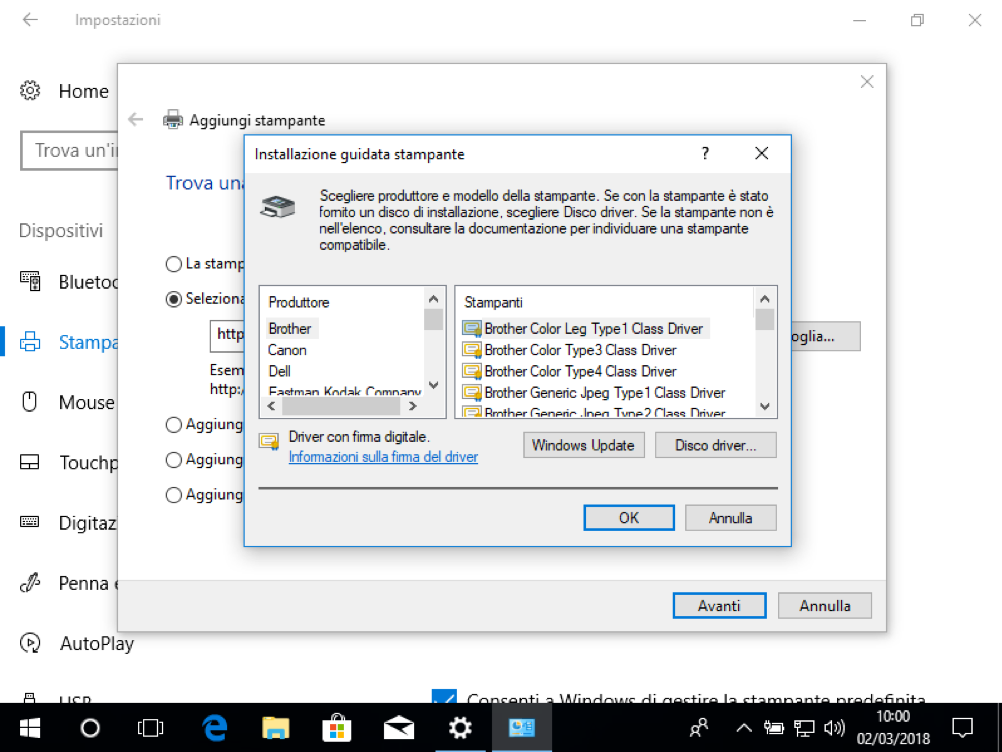Select the second Aggiungi radio option
The height and width of the screenshot is (752, 1002).
(x=173, y=460)
